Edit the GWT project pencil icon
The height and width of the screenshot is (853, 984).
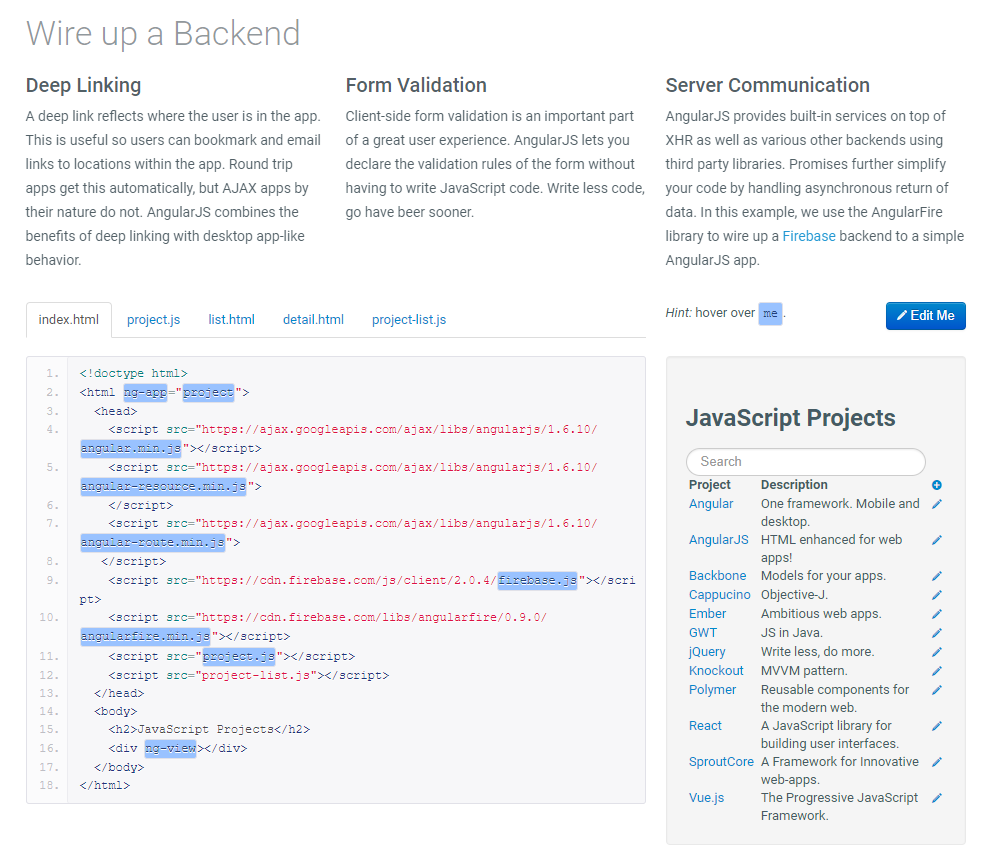click(936, 633)
